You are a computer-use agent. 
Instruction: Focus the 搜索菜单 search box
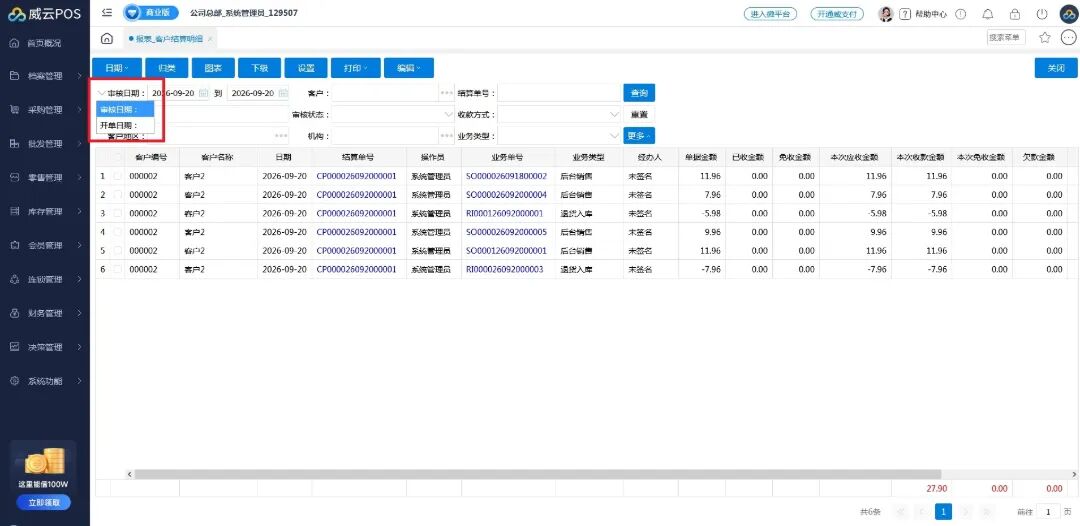pos(1006,38)
